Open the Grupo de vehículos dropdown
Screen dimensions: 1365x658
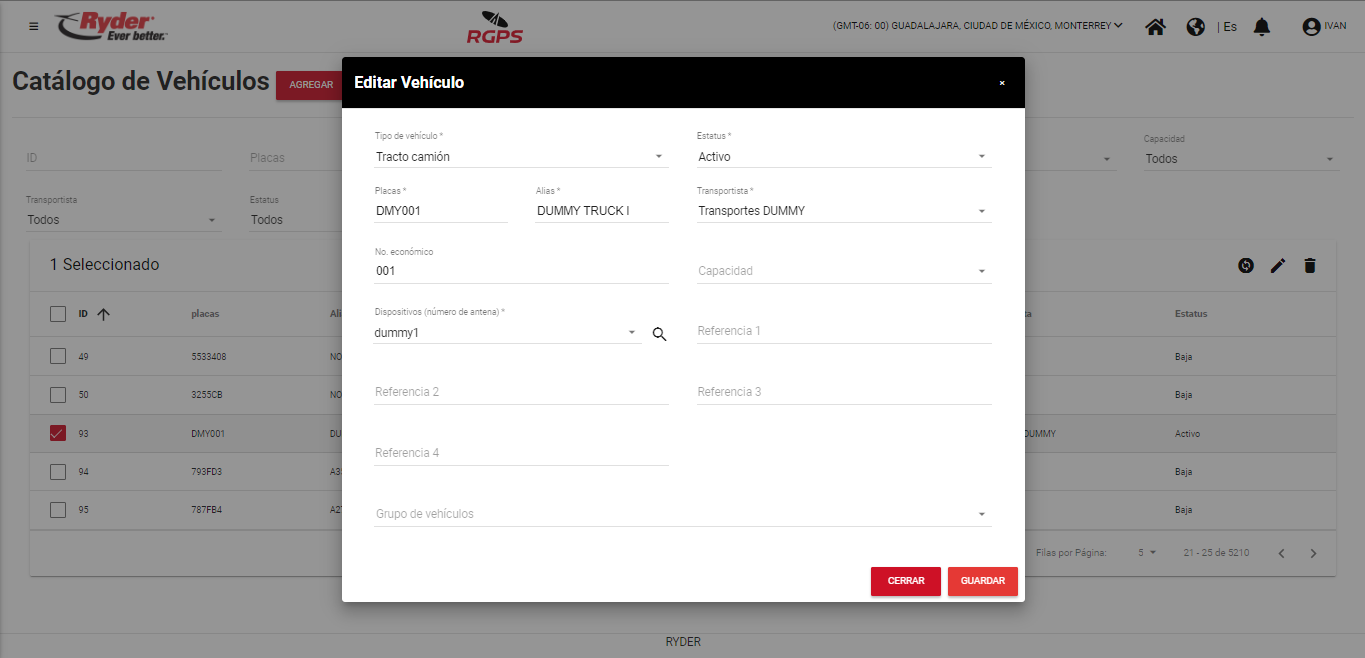pos(682,514)
